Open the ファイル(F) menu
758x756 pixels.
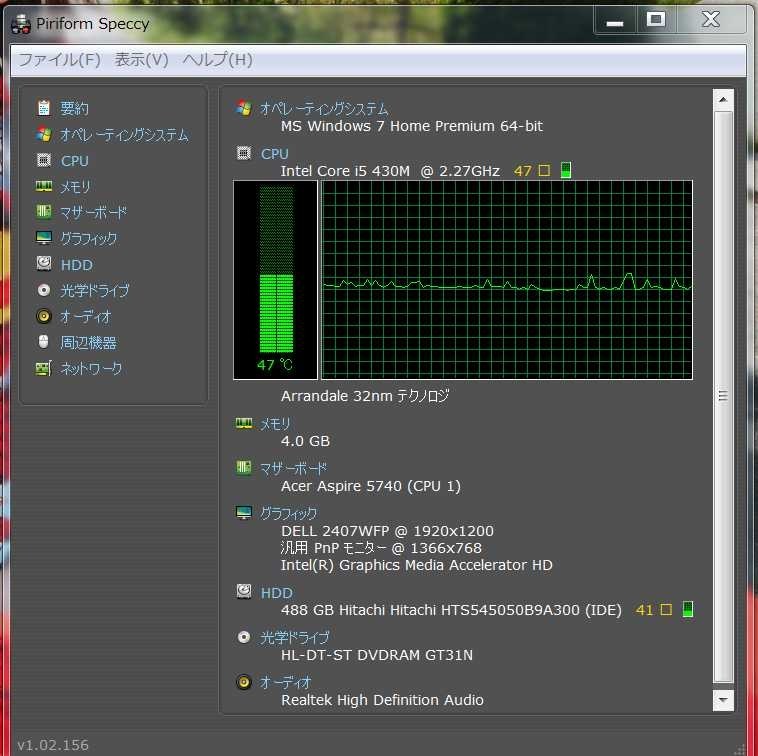pyautogui.click(x=59, y=60)
